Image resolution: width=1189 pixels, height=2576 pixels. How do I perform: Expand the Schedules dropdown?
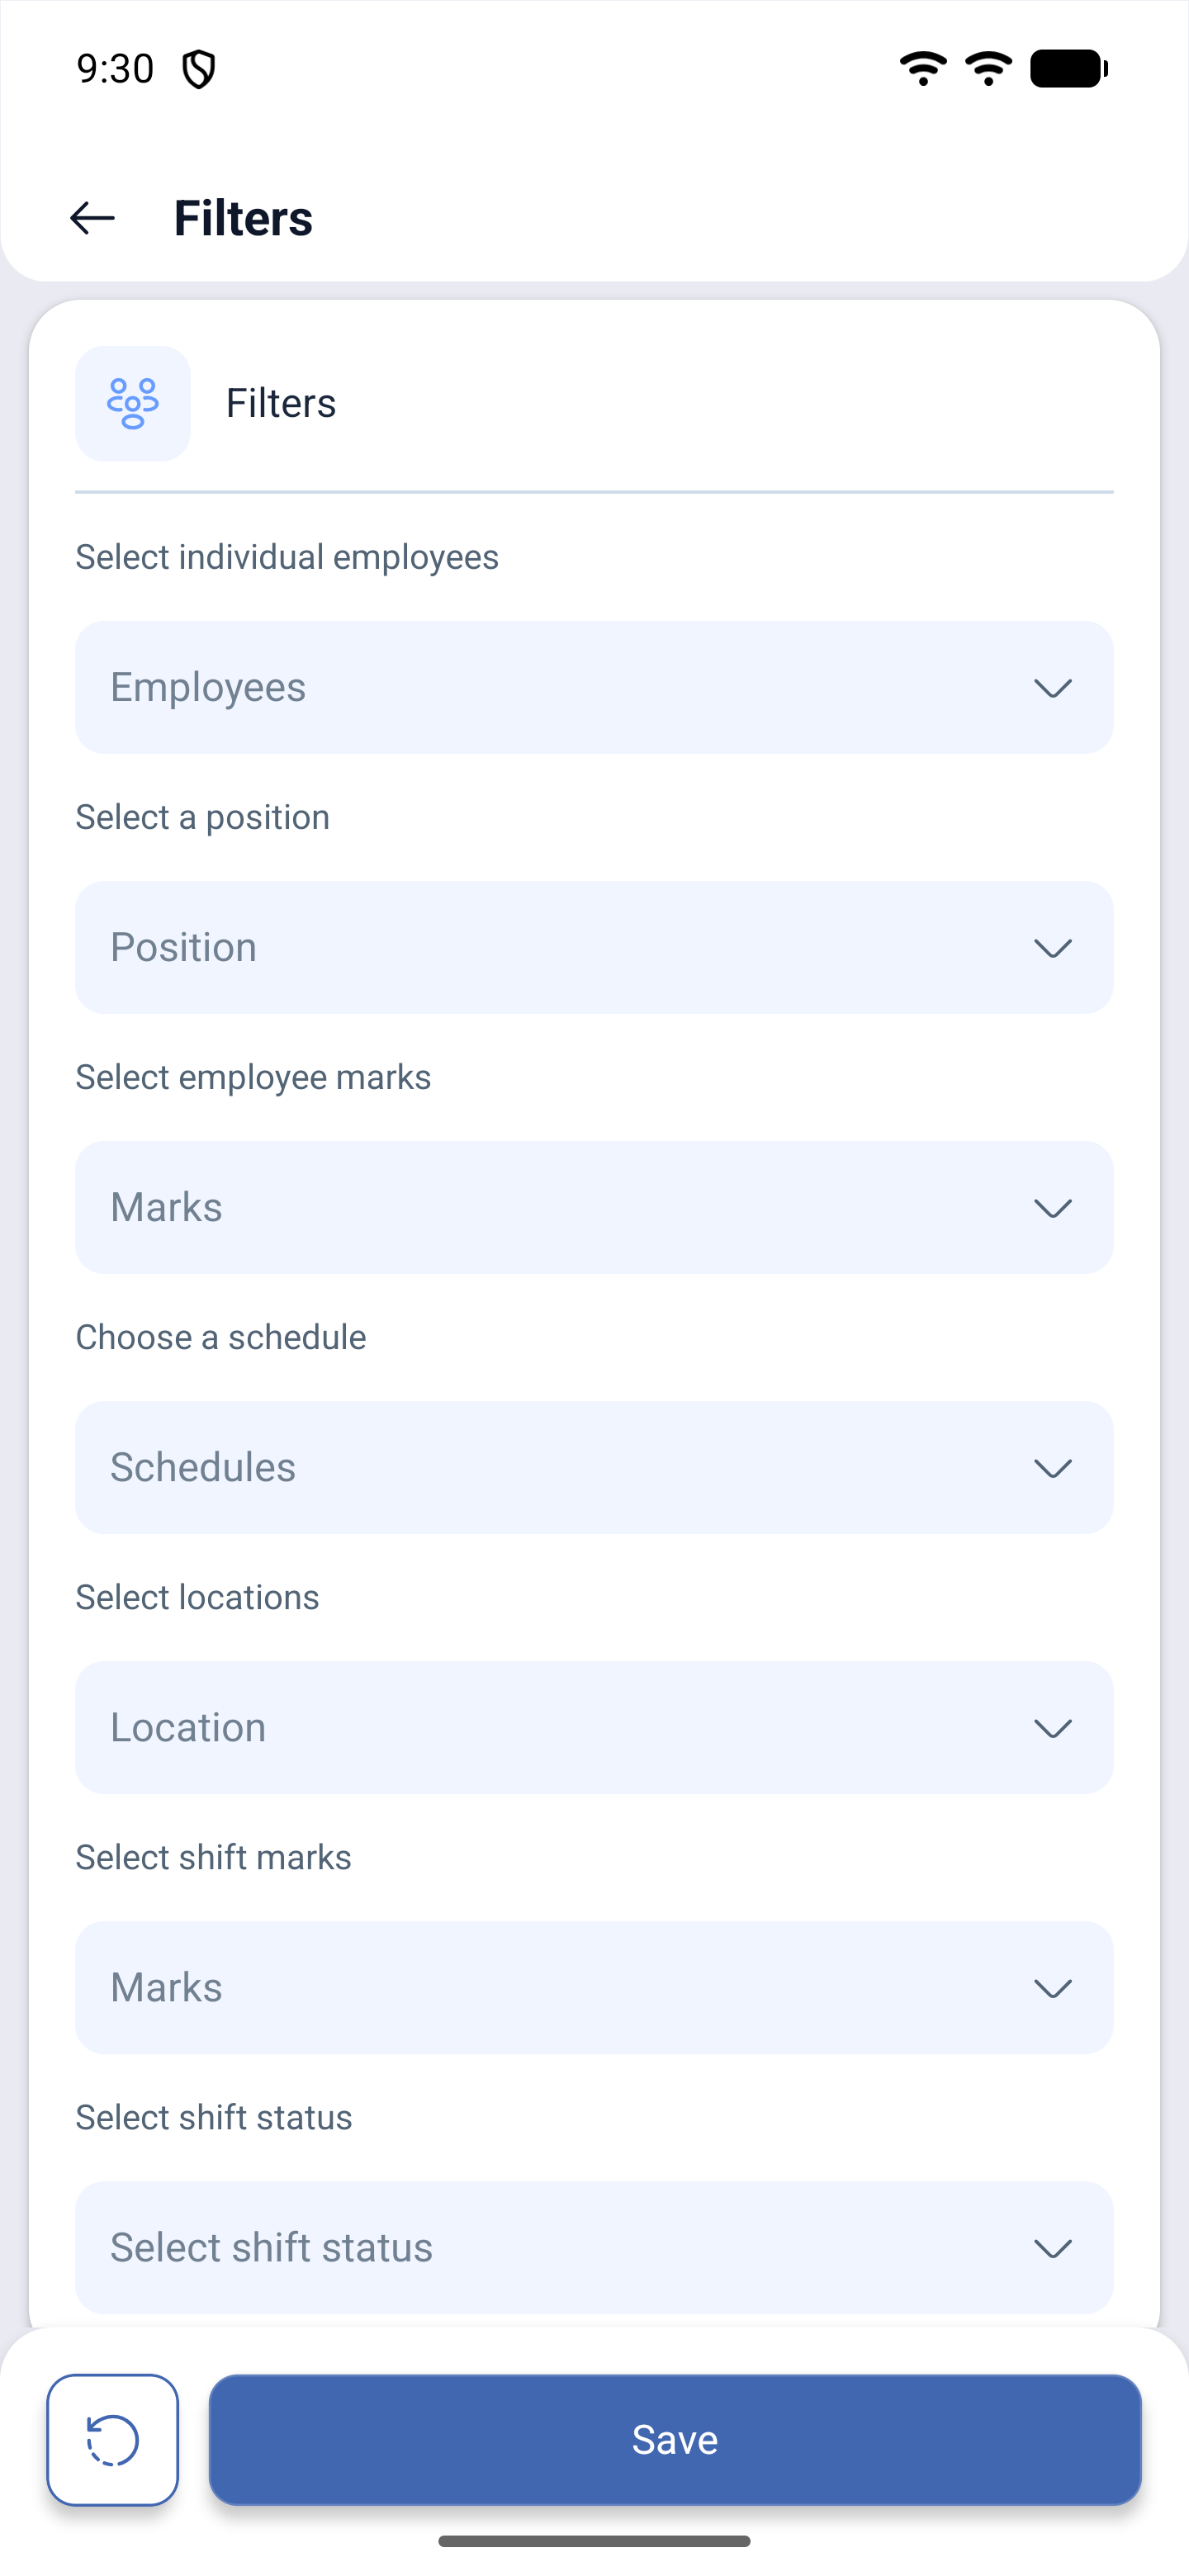tap(594, 1467)
